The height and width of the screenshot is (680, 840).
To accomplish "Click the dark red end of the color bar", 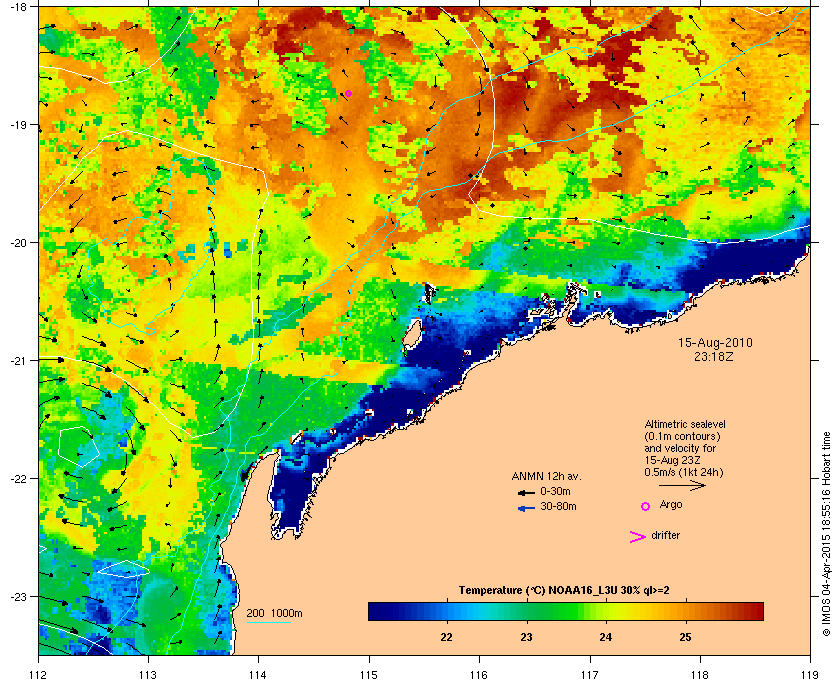I will (x=757, y=611).
